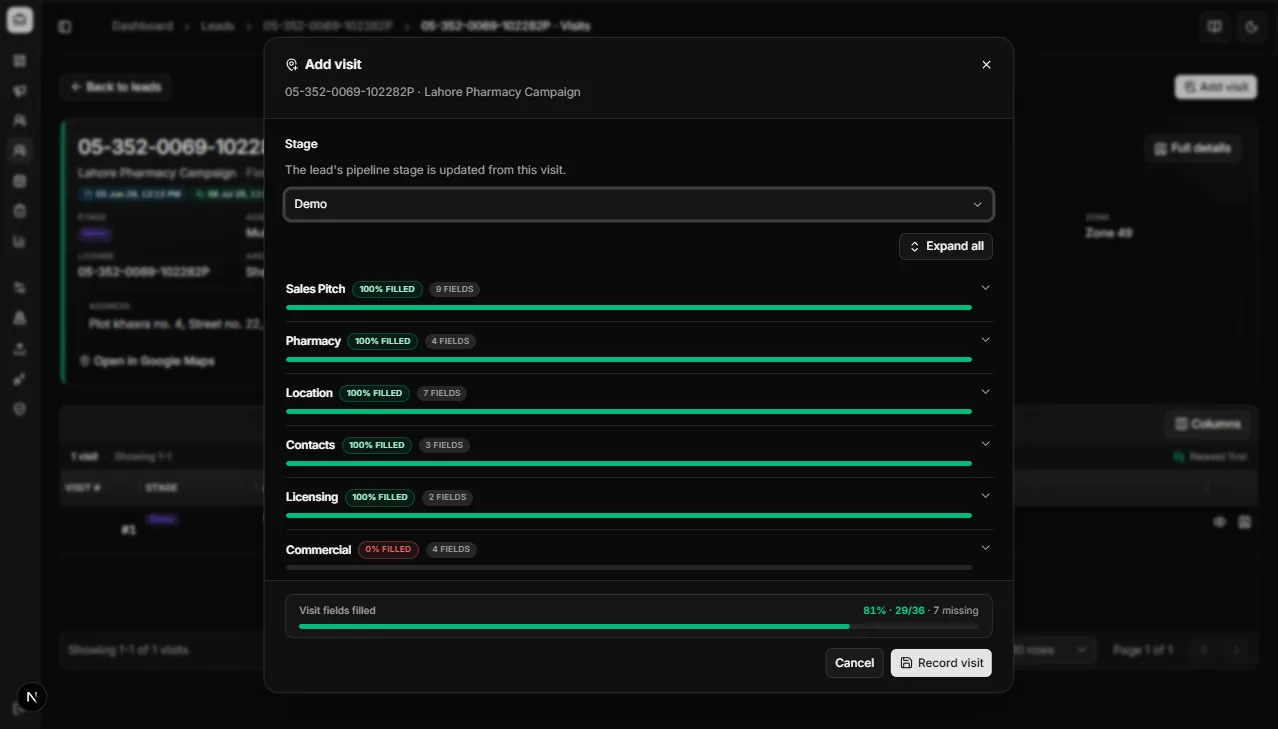Click the 'The lead's pipeline stage is updated' description text
Screen dimensions: 1278x729
coord(425,170)
